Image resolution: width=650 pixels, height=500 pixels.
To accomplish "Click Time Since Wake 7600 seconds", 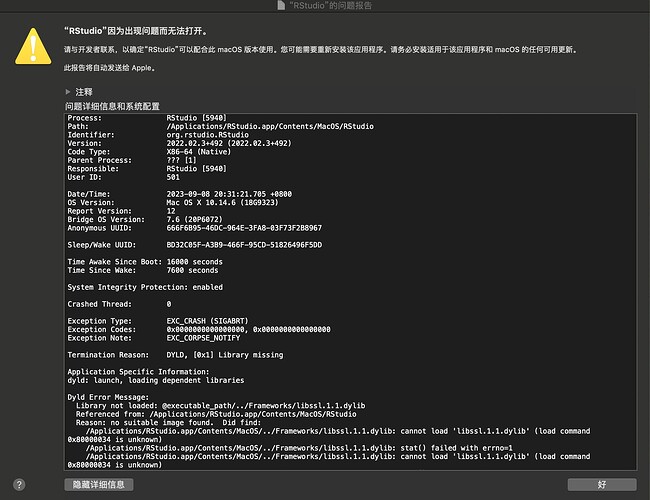I will (143, 270).
